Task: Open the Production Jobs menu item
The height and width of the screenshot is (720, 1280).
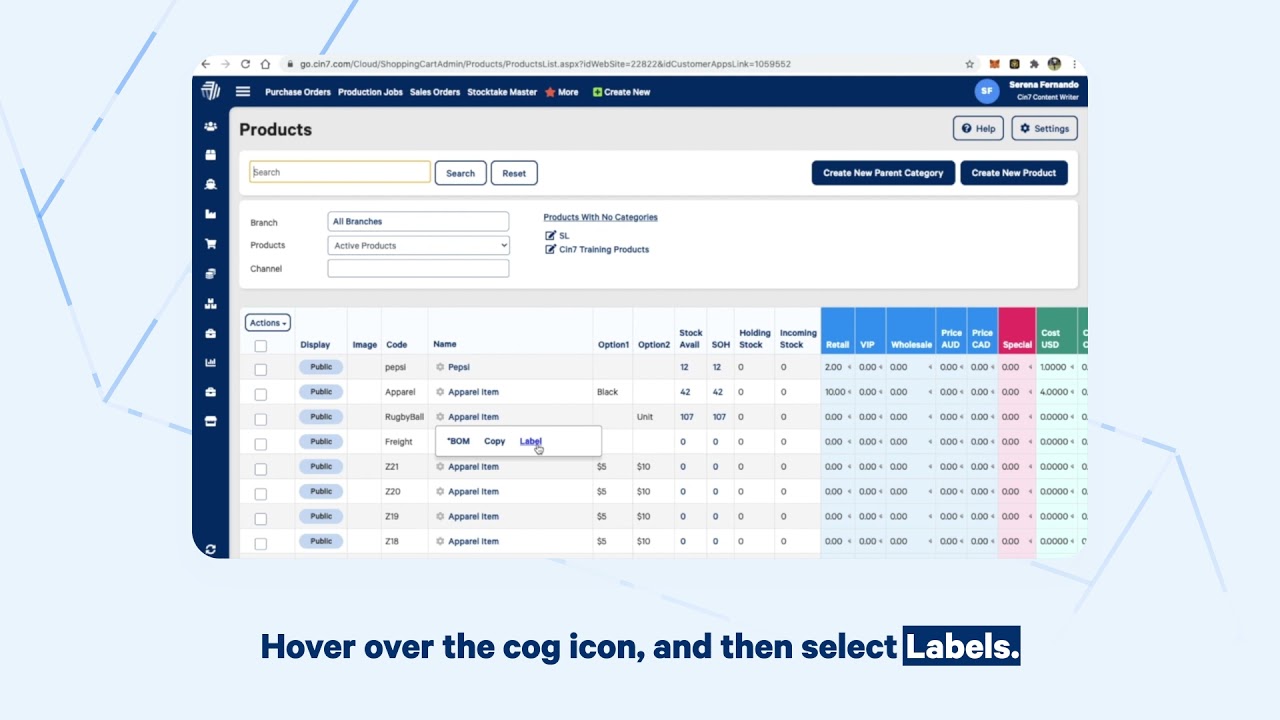Action: click(x=370, y=92)
